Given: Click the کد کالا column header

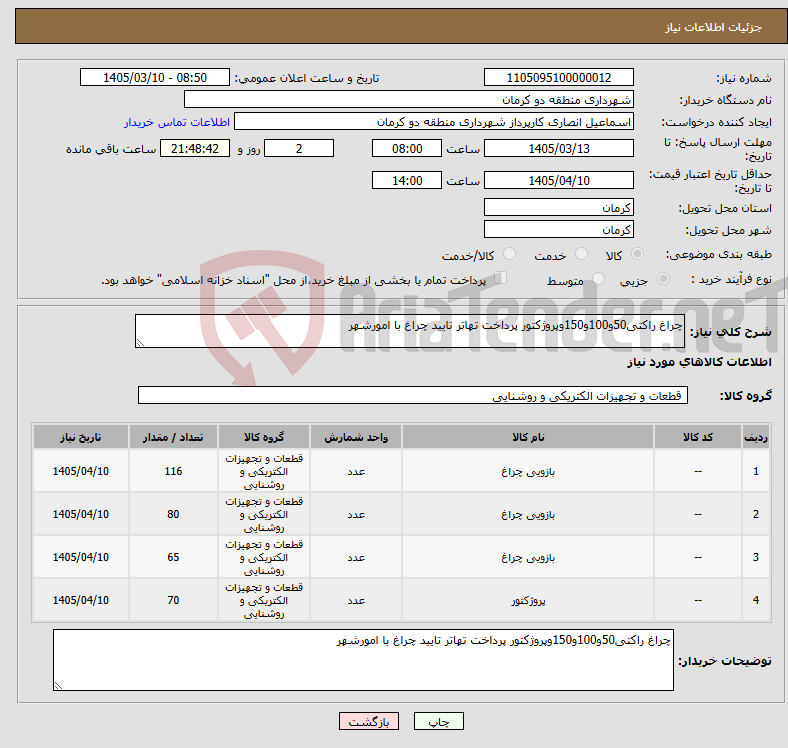Looking at the screenshot, I should pos(698,437).
